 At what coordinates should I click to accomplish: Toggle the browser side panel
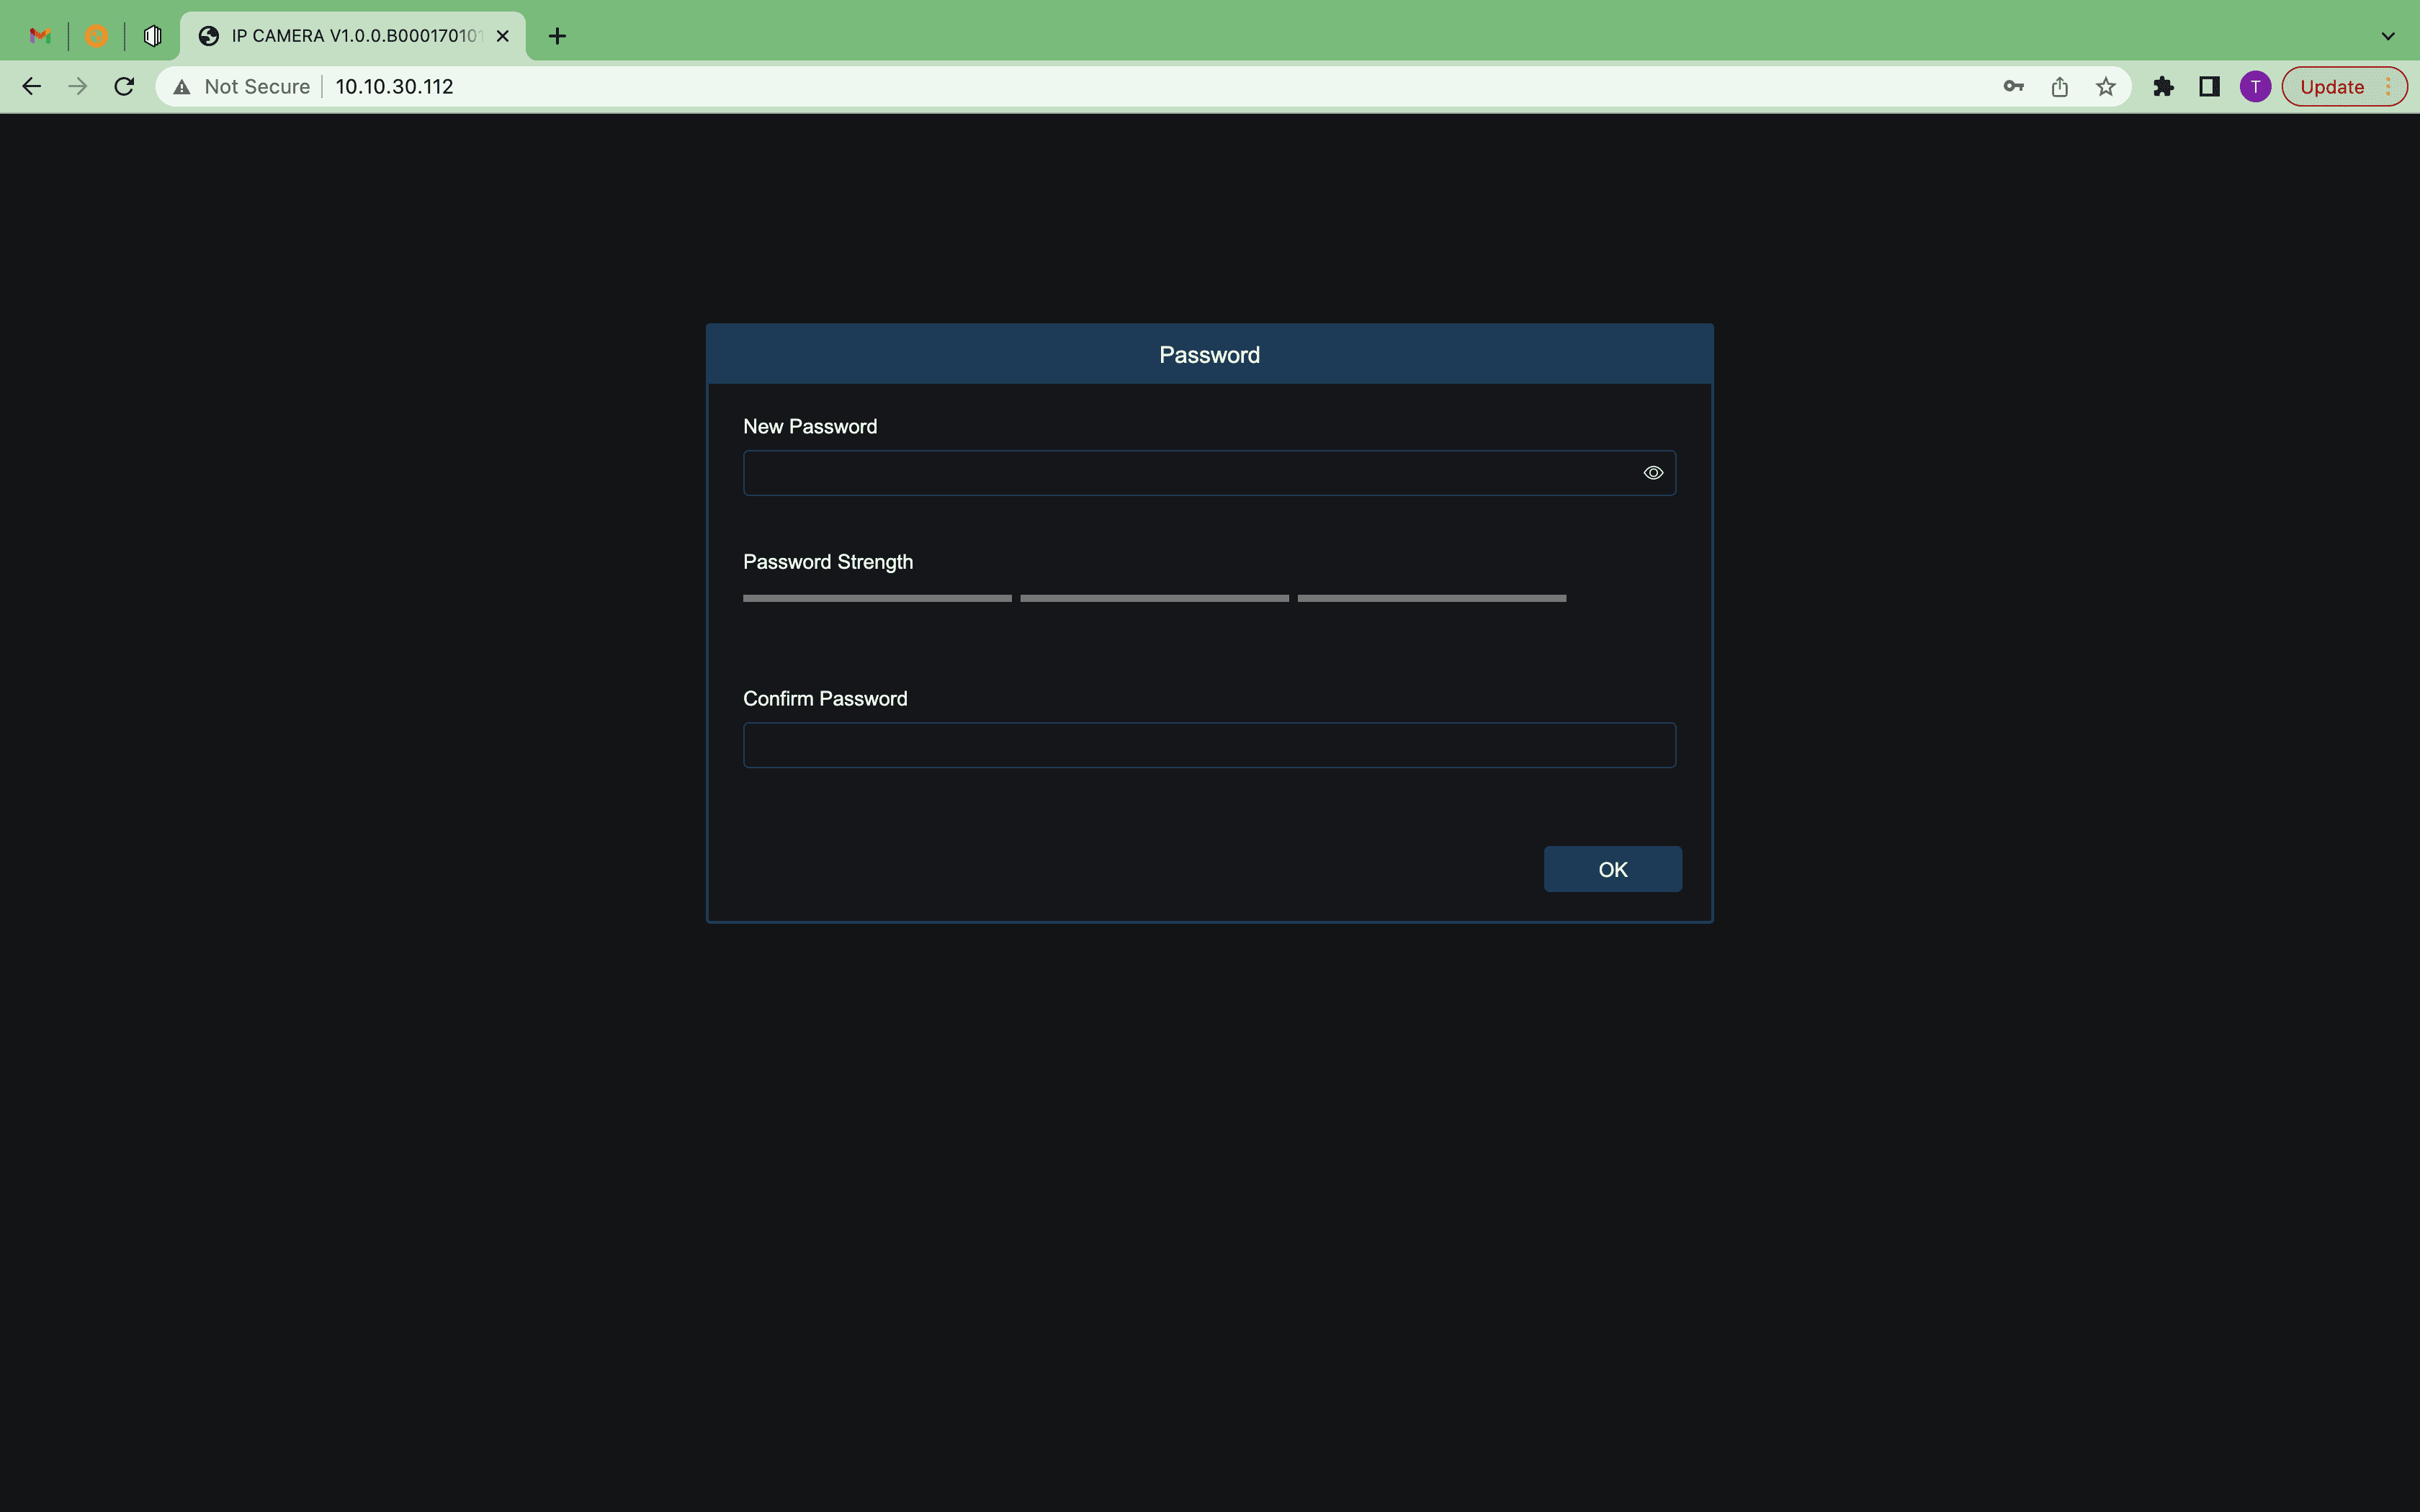2209,87
